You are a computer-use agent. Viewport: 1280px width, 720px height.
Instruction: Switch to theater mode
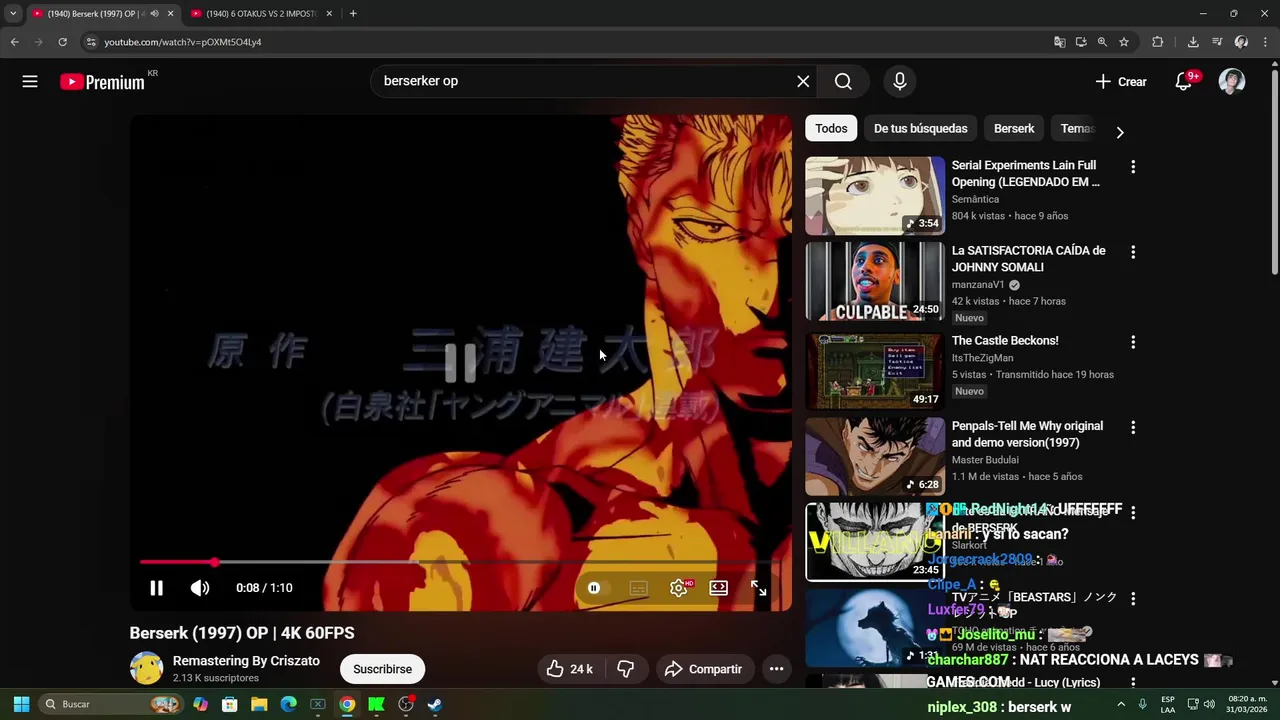click(719, 588)
